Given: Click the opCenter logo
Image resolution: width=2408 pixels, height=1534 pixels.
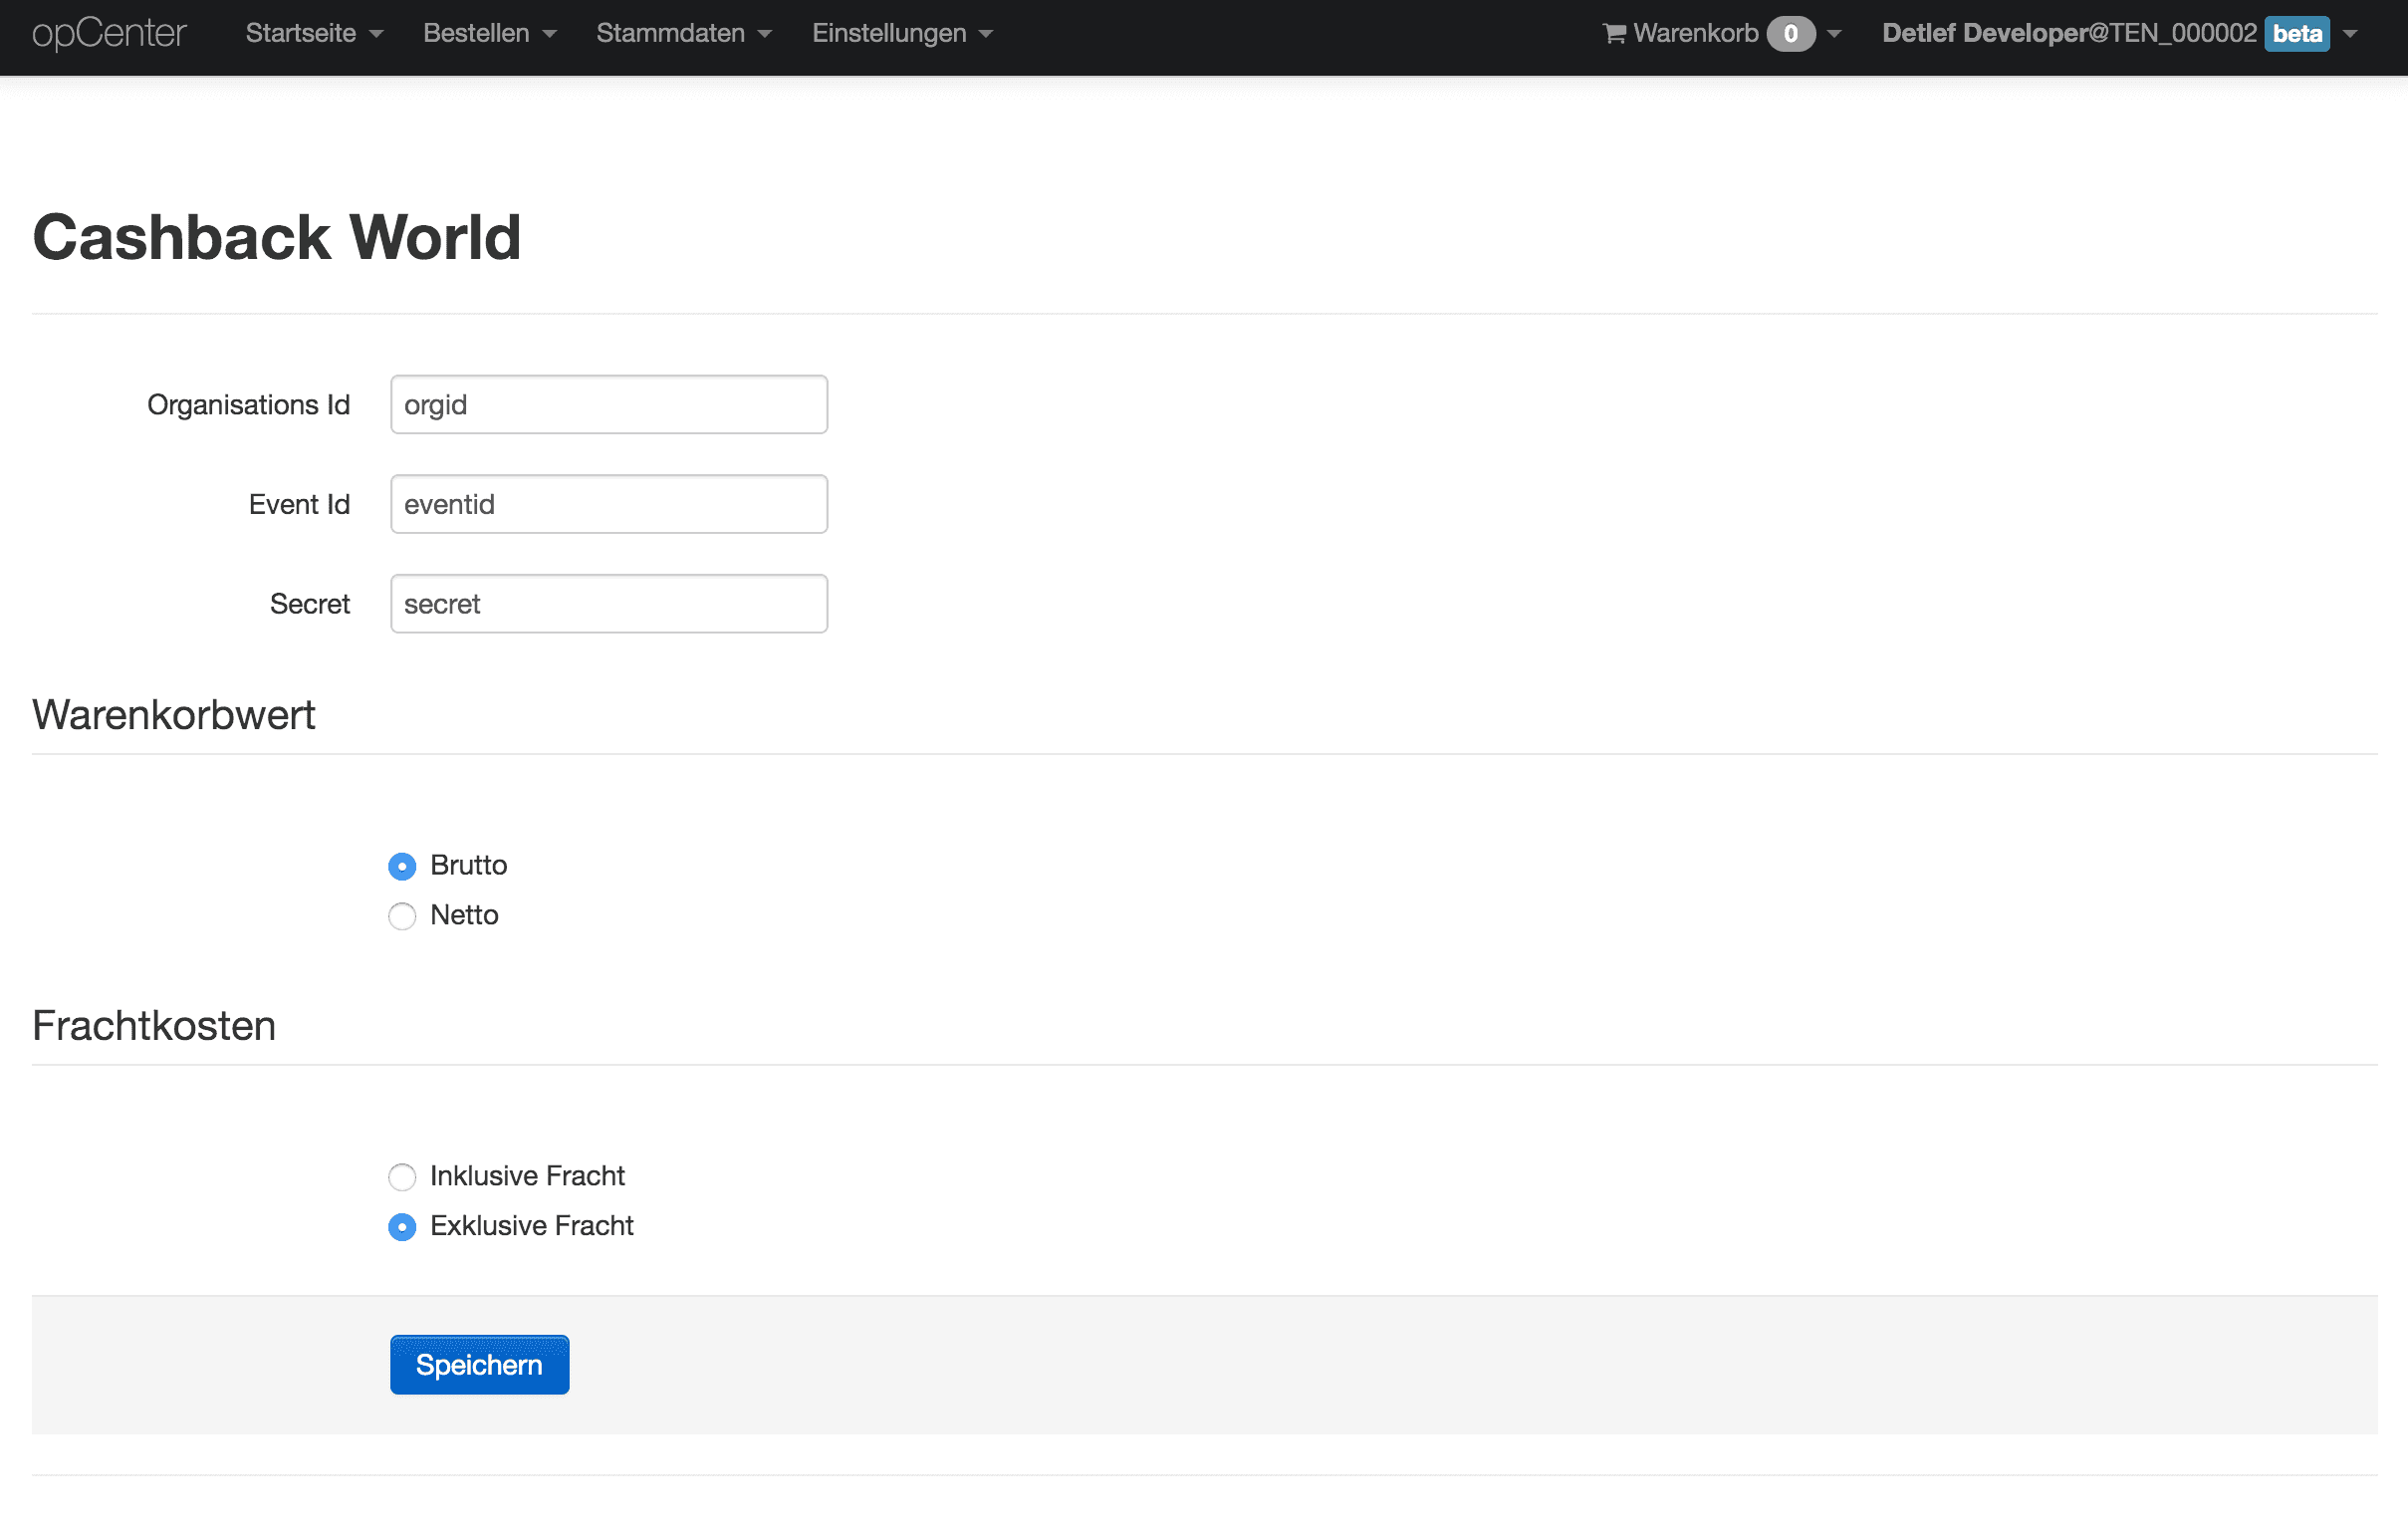Looking at the screenshot, I should point(109,34).
